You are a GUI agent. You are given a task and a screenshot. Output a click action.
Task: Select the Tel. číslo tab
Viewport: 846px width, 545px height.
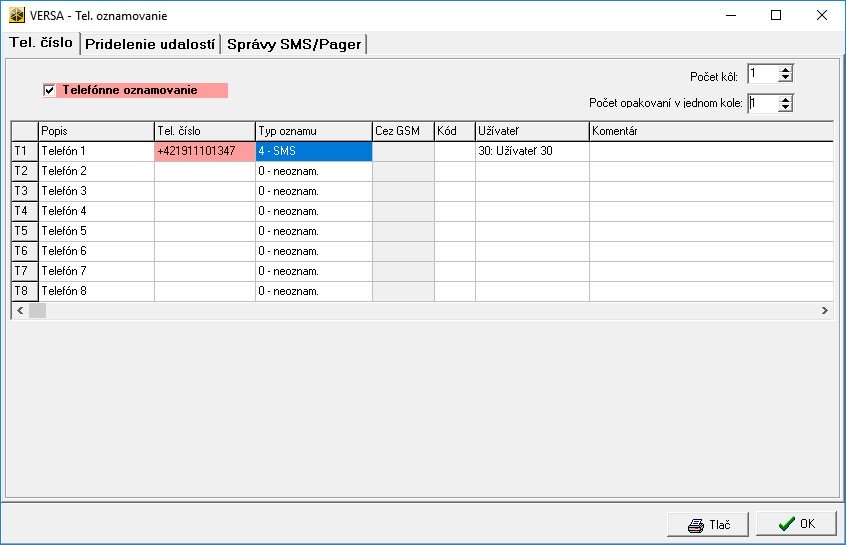[x=41, y=43]
